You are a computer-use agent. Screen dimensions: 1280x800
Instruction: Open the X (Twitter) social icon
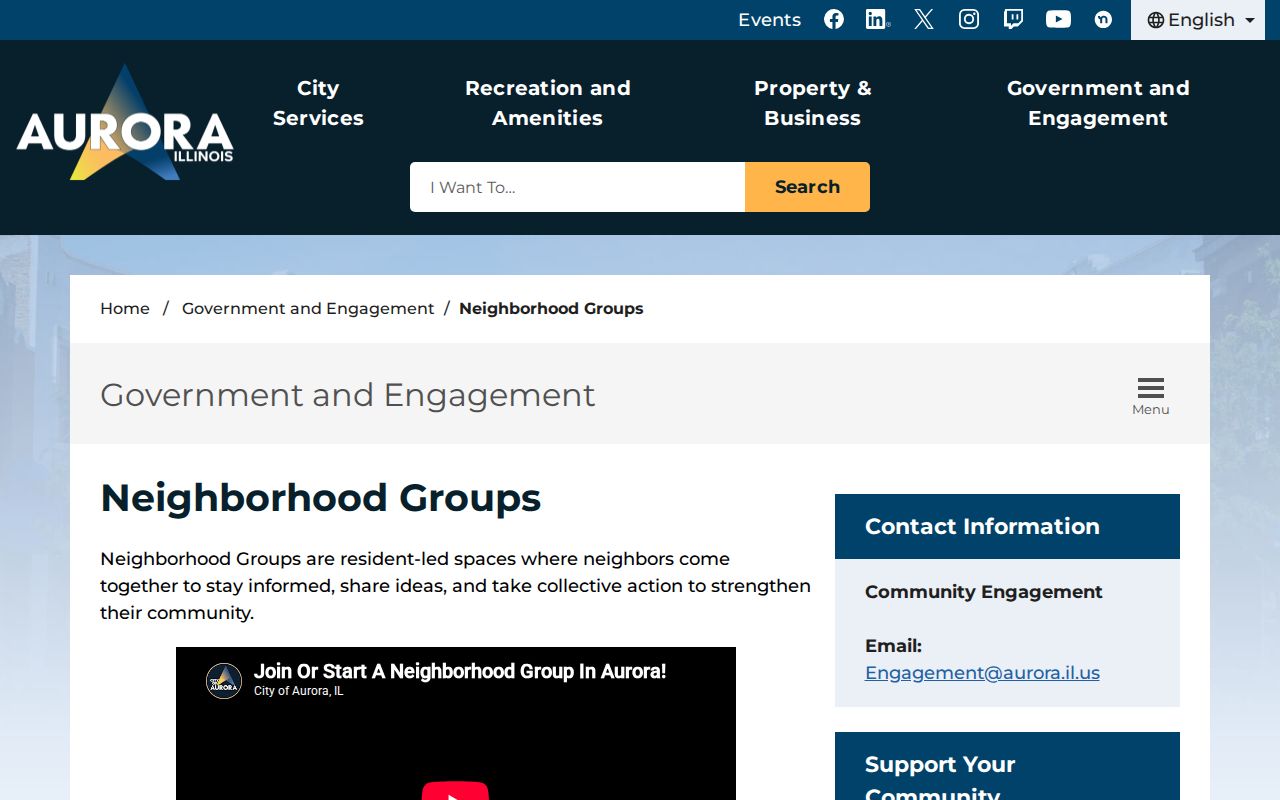click(924, 19)
